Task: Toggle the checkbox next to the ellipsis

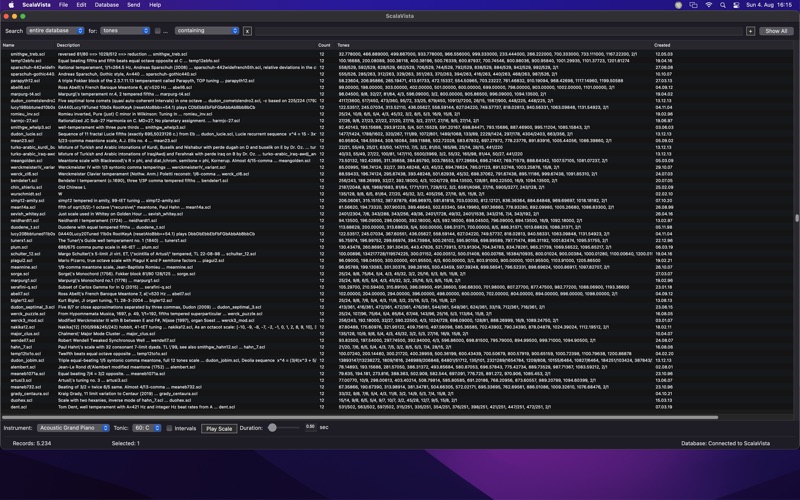Action: tap(157, 31)
